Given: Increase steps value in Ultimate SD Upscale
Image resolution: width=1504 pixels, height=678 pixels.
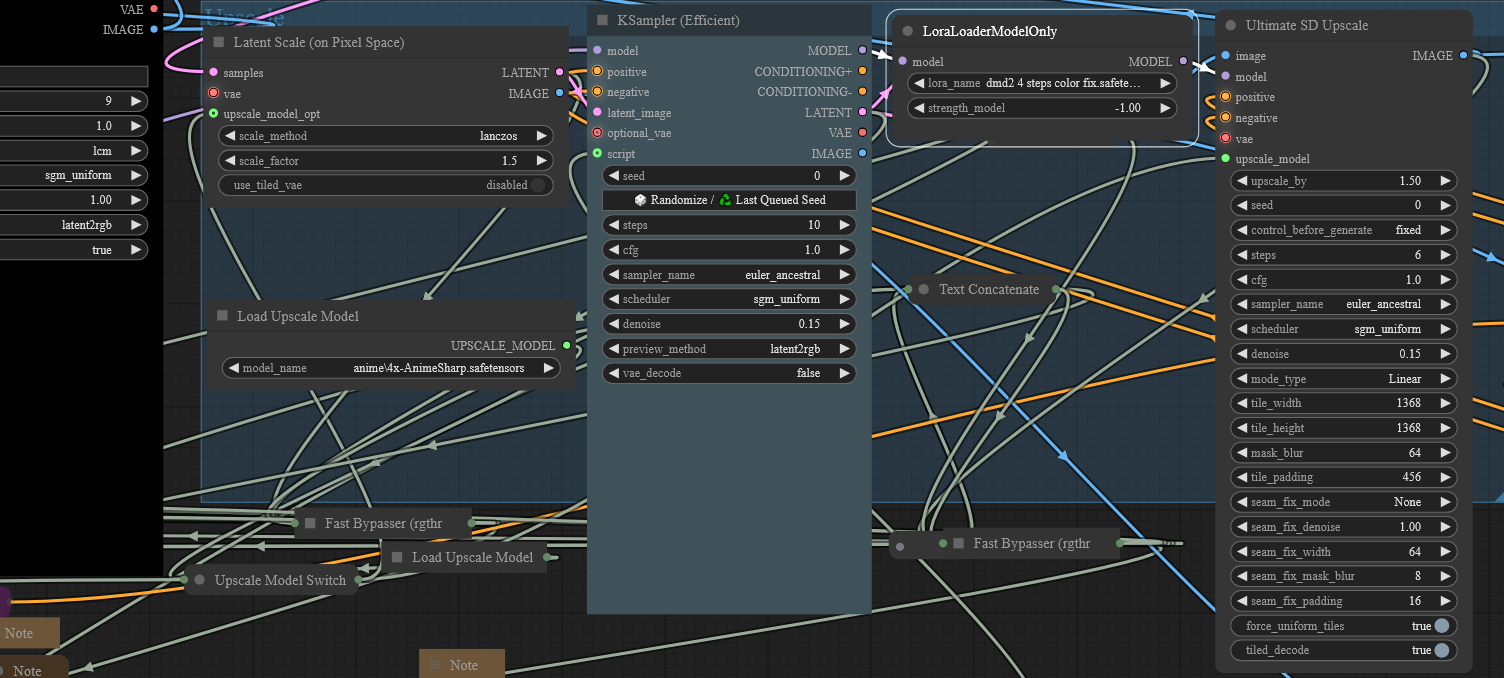Looking at the screenshot, I should tap(1445, 255).
